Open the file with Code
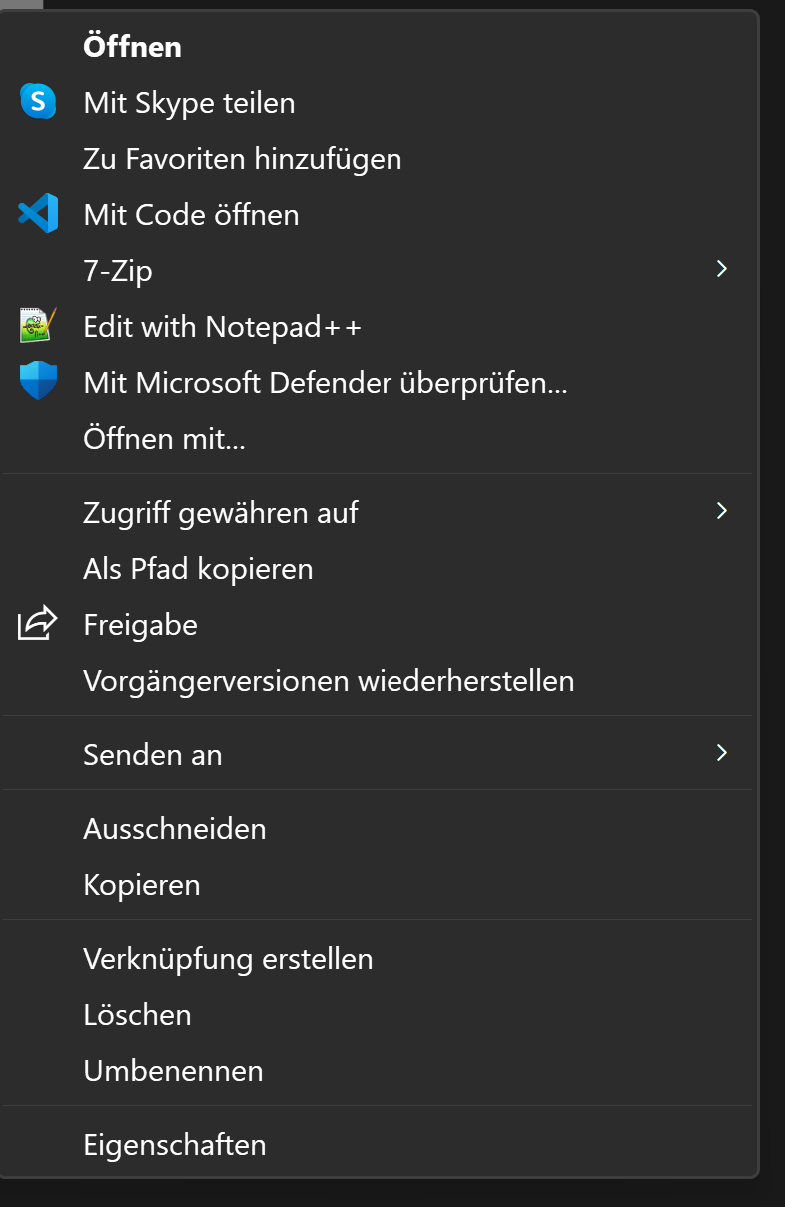This screenshot has height=1207, width=785. coord(191,214)
